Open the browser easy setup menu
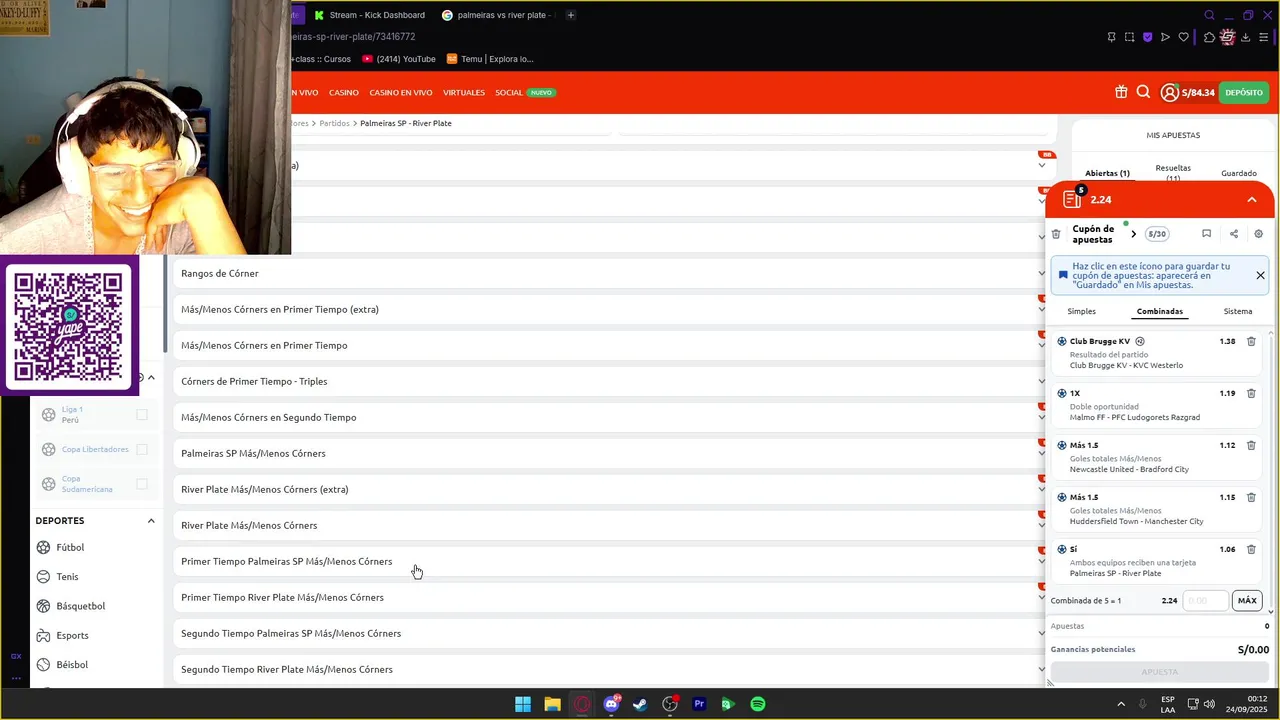The height and width of the screenshot is (720, 1280). point(1264,37)
